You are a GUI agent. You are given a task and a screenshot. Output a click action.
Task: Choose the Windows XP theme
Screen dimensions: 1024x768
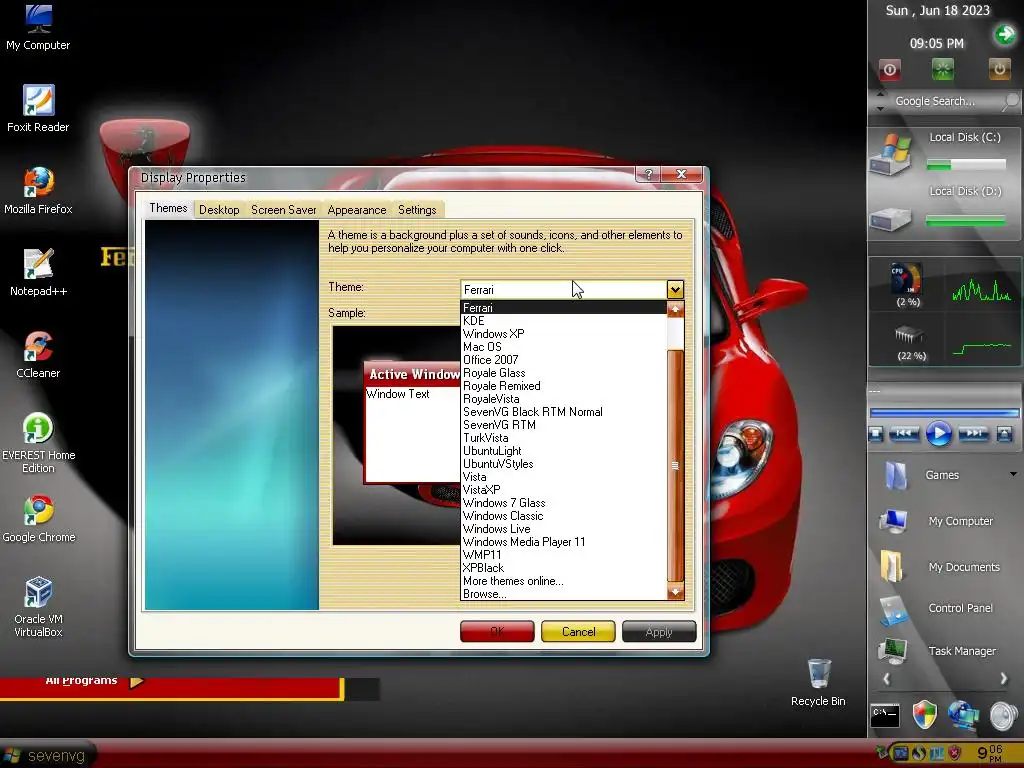tap(564, 334)
